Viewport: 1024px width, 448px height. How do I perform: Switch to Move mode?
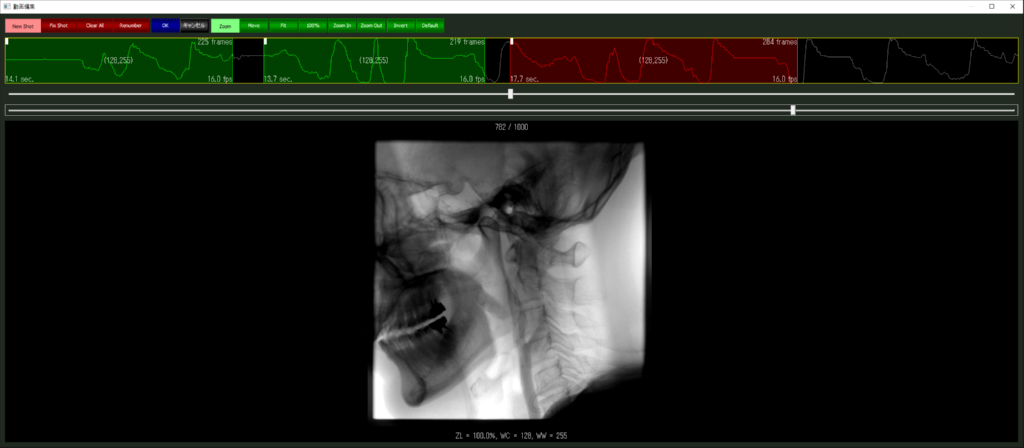click(254, 25)
